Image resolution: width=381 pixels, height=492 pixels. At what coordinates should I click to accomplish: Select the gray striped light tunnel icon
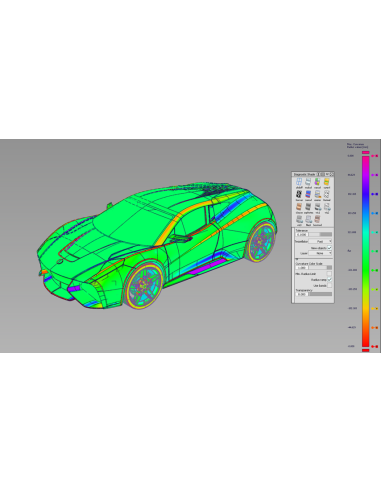click(x=308, y=207)
